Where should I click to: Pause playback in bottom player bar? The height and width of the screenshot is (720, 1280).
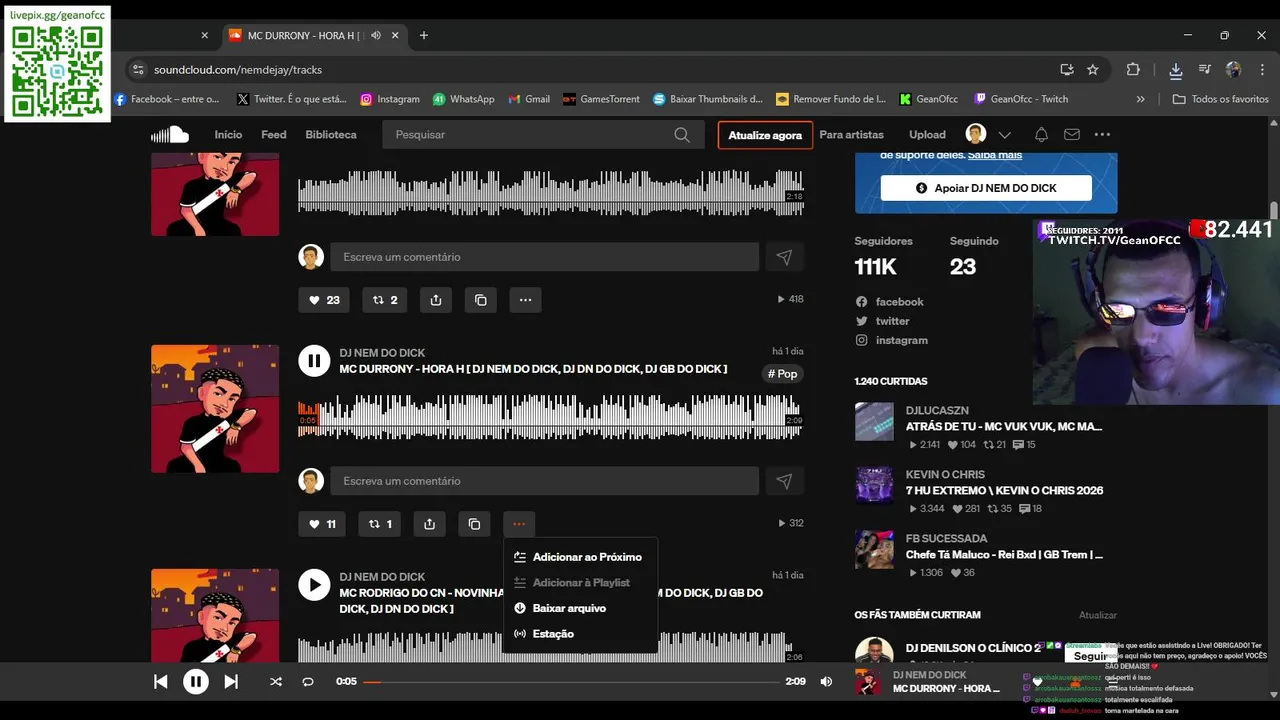(195, 682)
